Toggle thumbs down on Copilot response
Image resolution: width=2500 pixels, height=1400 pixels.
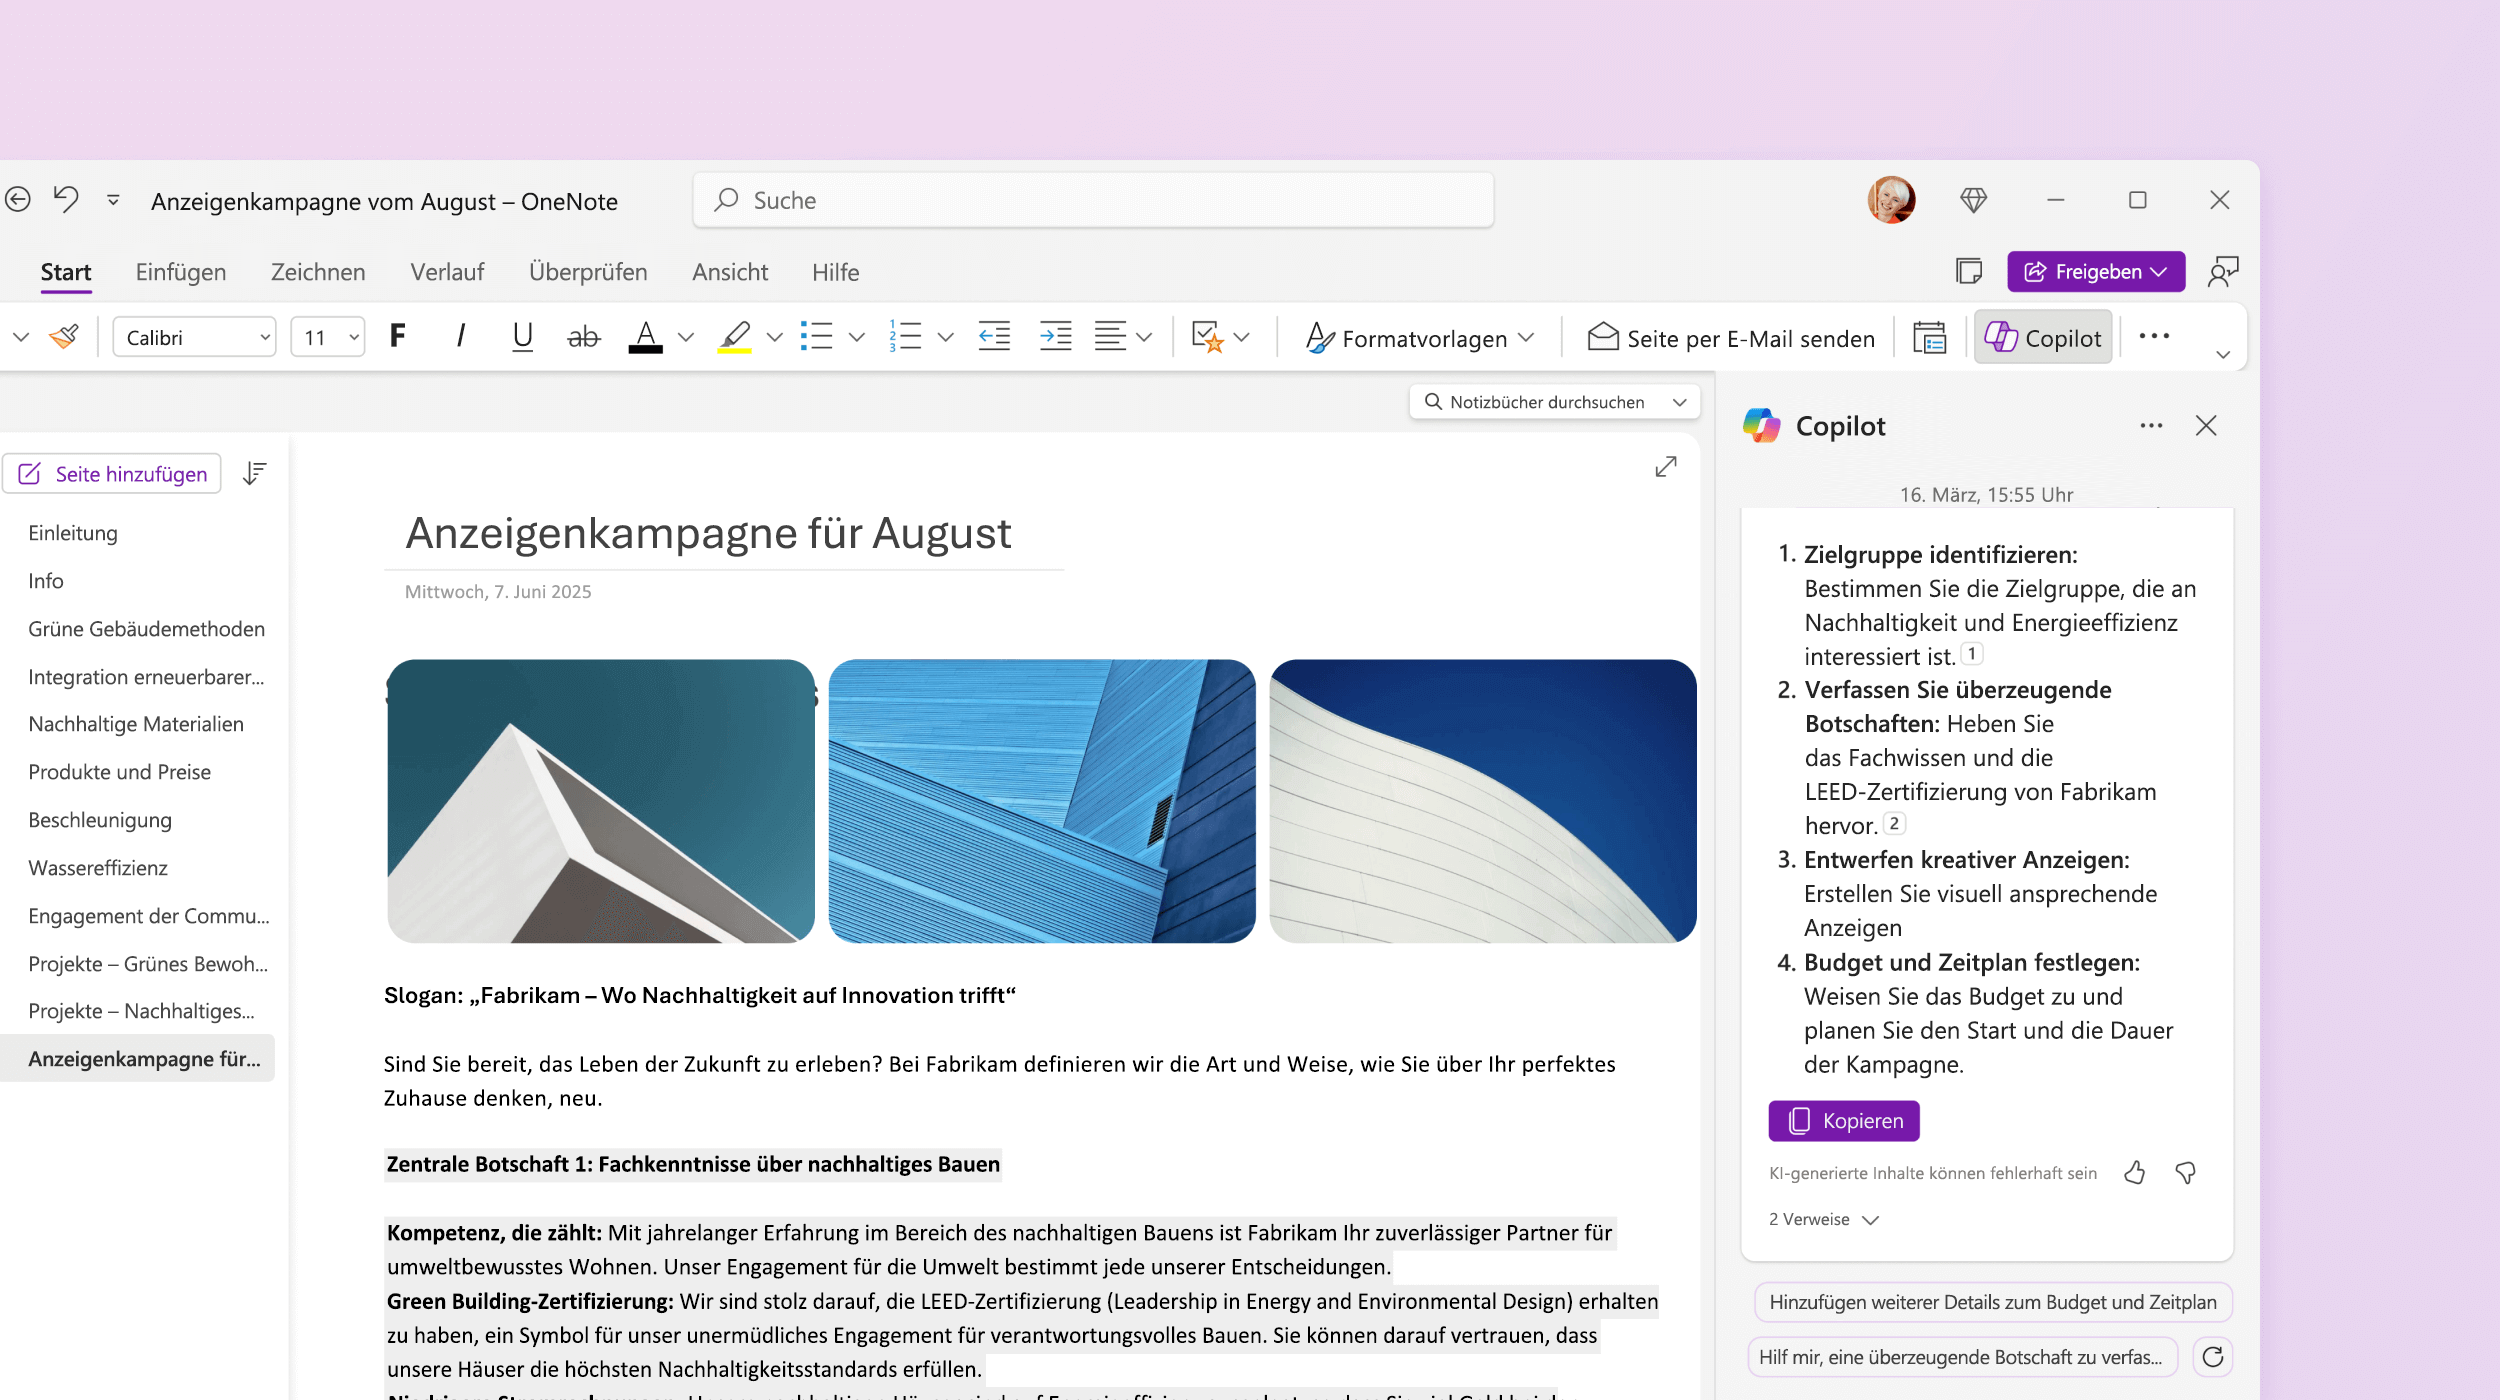coord(2189,1173)
